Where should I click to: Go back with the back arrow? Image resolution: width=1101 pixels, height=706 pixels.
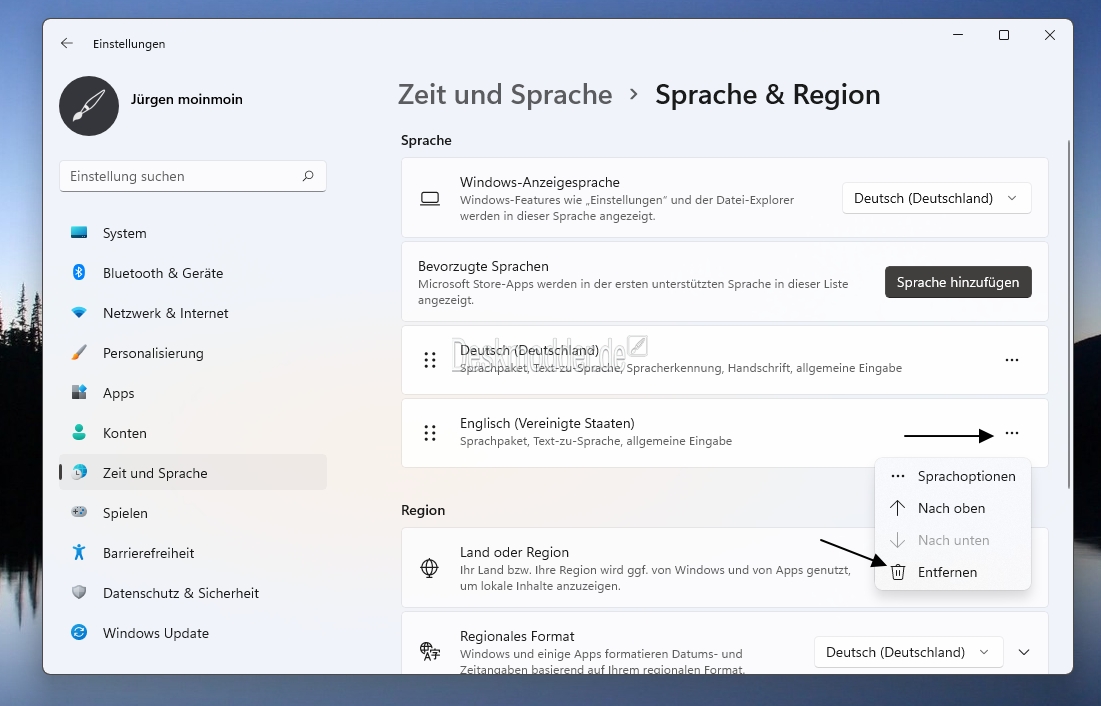[x=67, y=44]
